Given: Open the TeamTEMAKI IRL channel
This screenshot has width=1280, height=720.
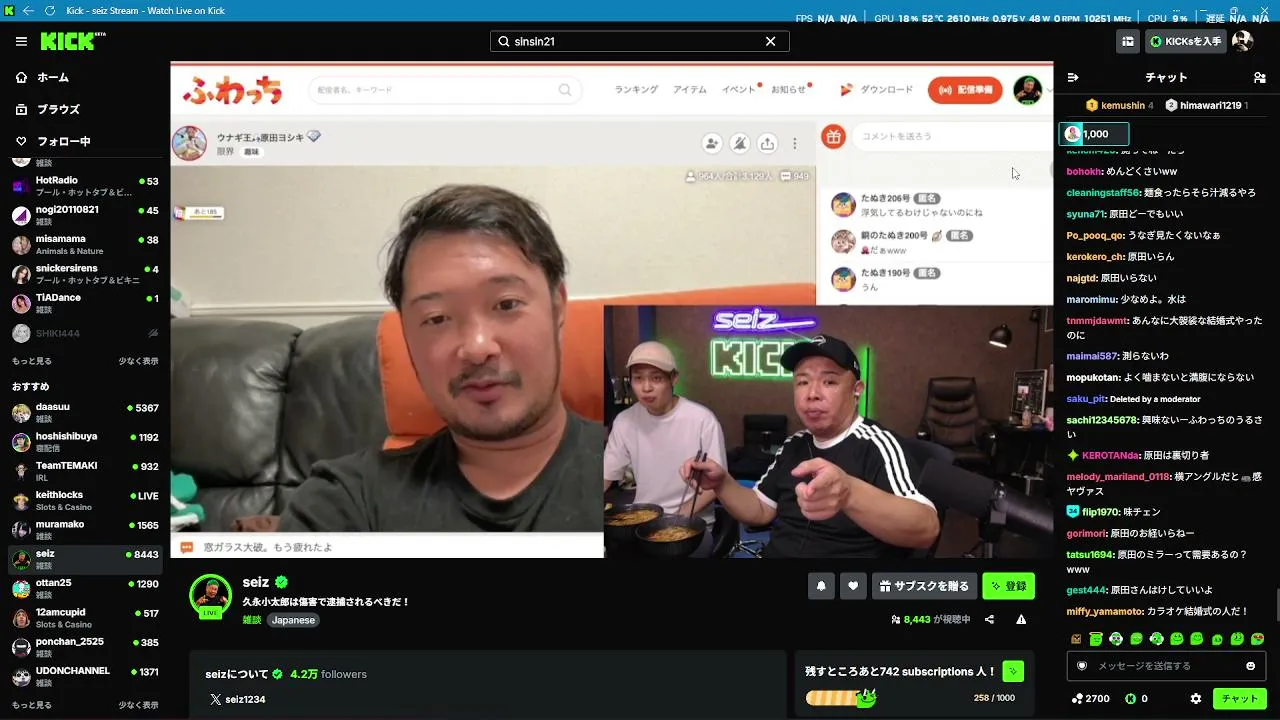Looking at the screenshot, I should (85, 471).
